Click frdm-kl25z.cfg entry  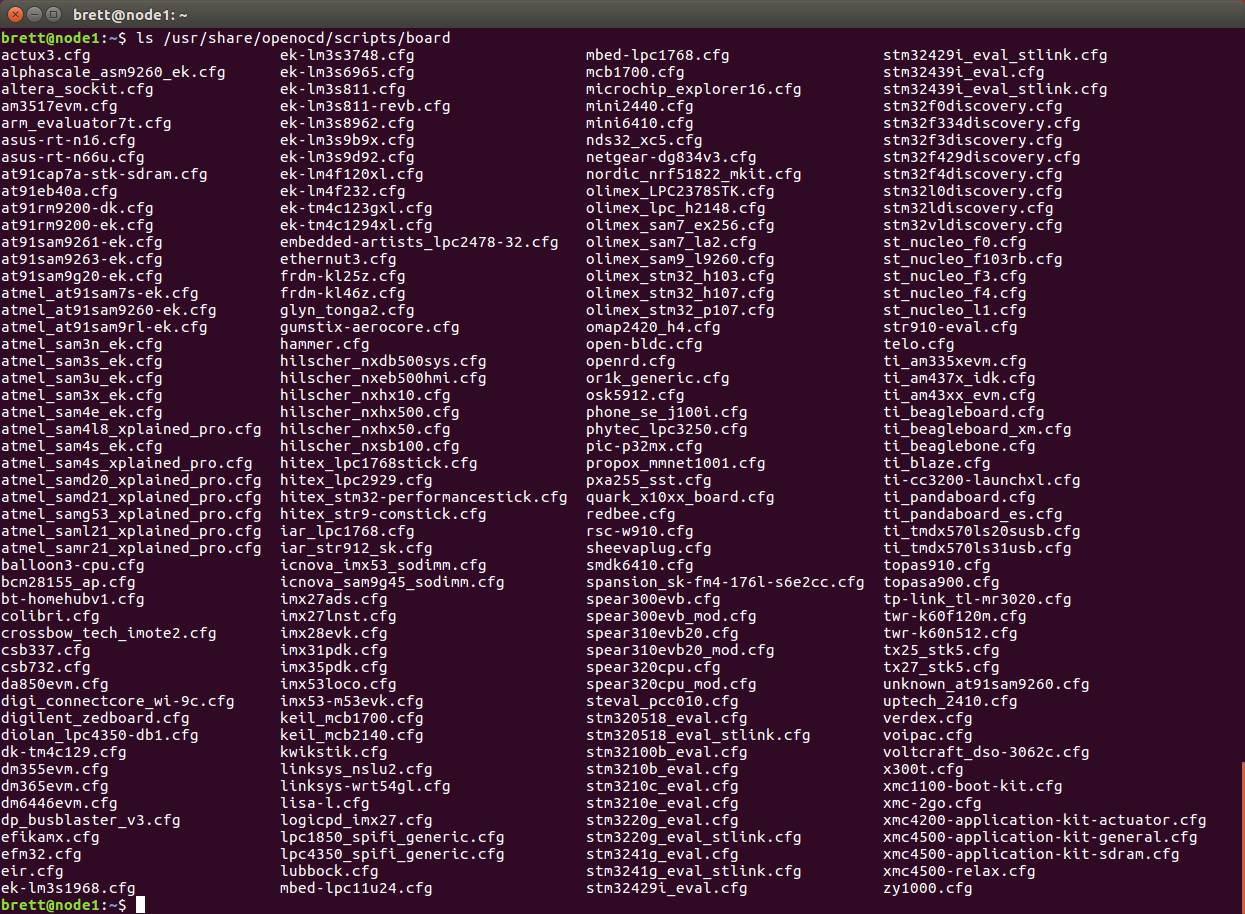(x=343, y=276)
